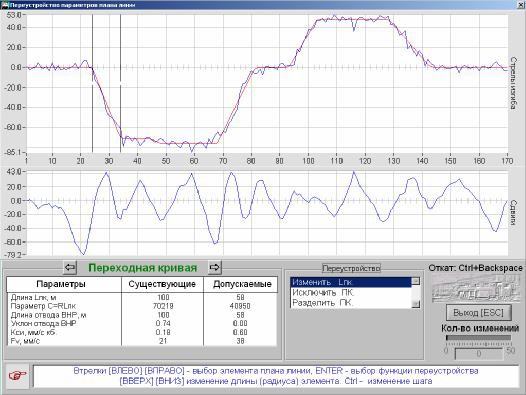Click the existing value 70219
Screen dimensions: 526x395
click(163, 306)
